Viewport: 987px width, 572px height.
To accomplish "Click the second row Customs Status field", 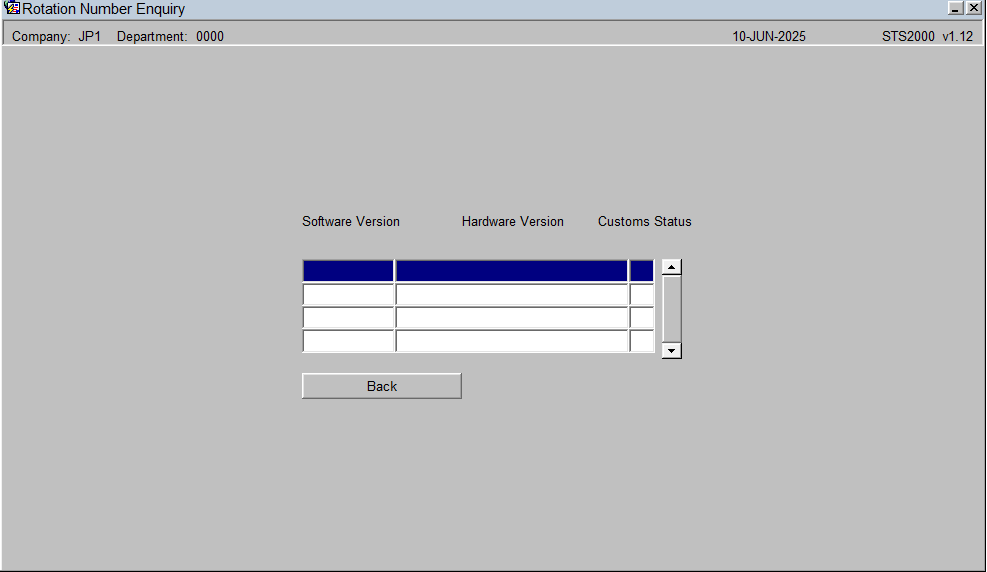I will (x=641, y=294).
